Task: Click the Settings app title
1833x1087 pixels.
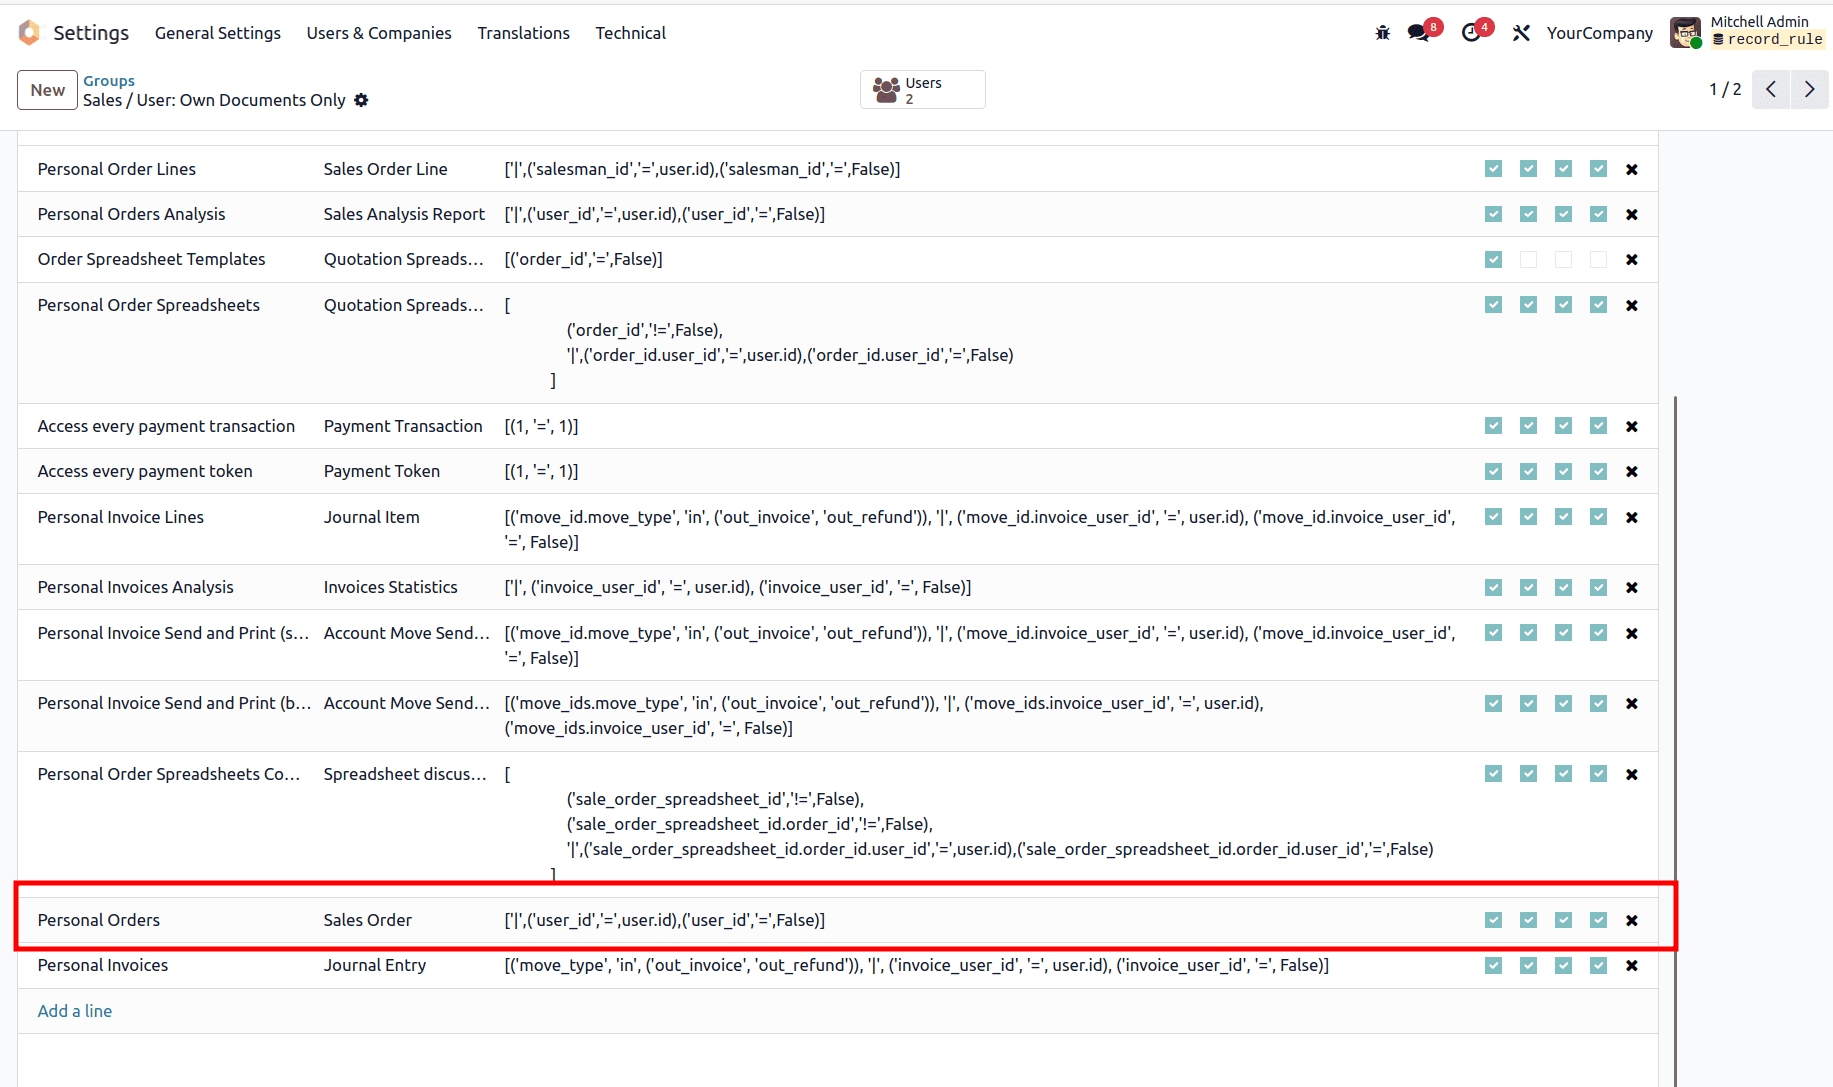Action: coord(91,33)
